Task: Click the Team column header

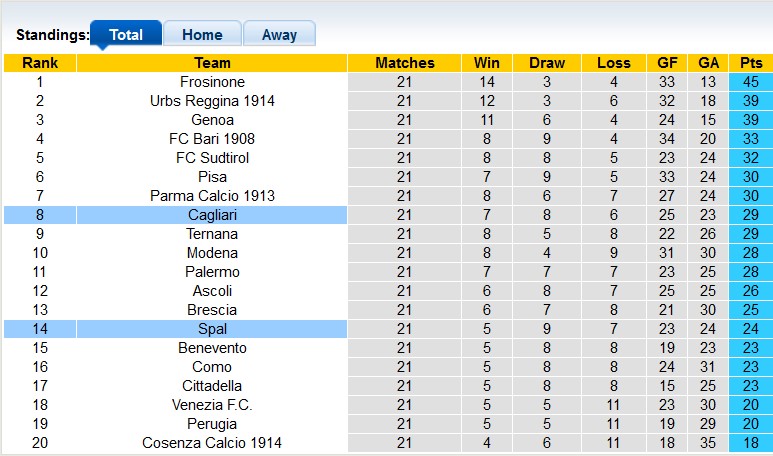Action: coord(212,63)
